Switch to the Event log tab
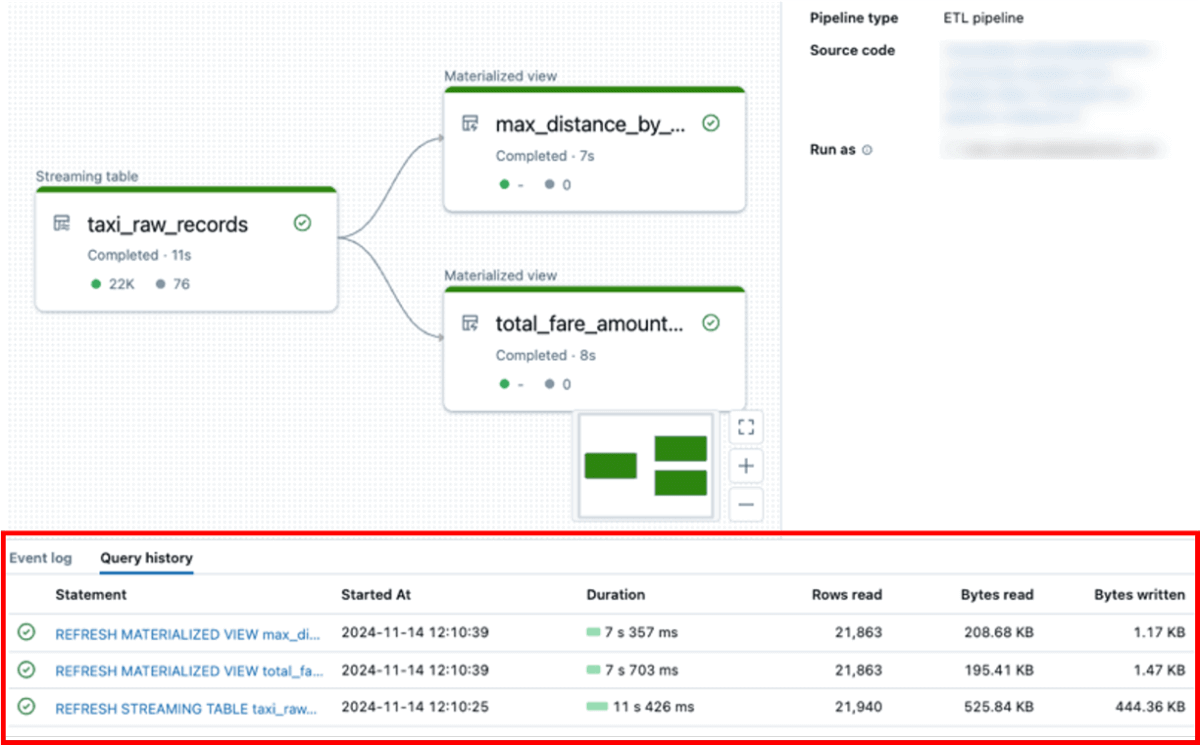Image resolution: width=1200 pixels, height=745 pixels. click(41, 558)
